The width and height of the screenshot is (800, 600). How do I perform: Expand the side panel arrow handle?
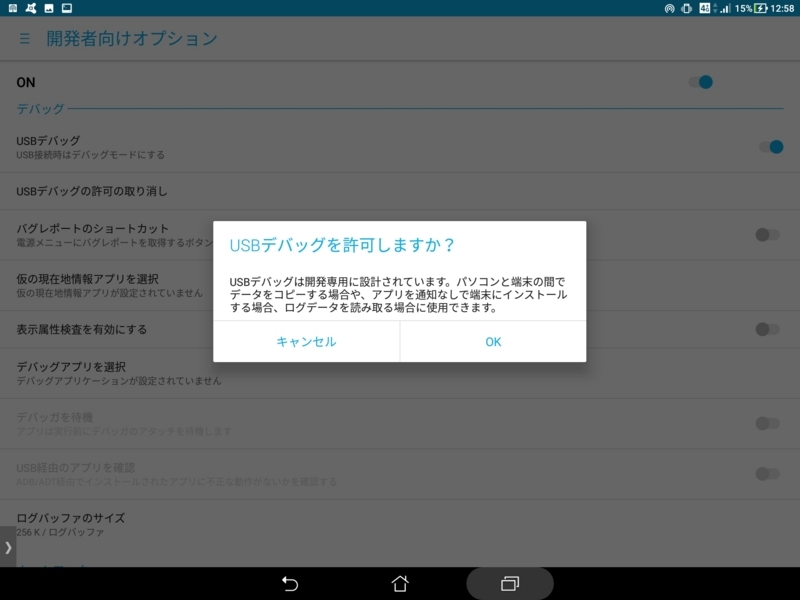[8, 547]
